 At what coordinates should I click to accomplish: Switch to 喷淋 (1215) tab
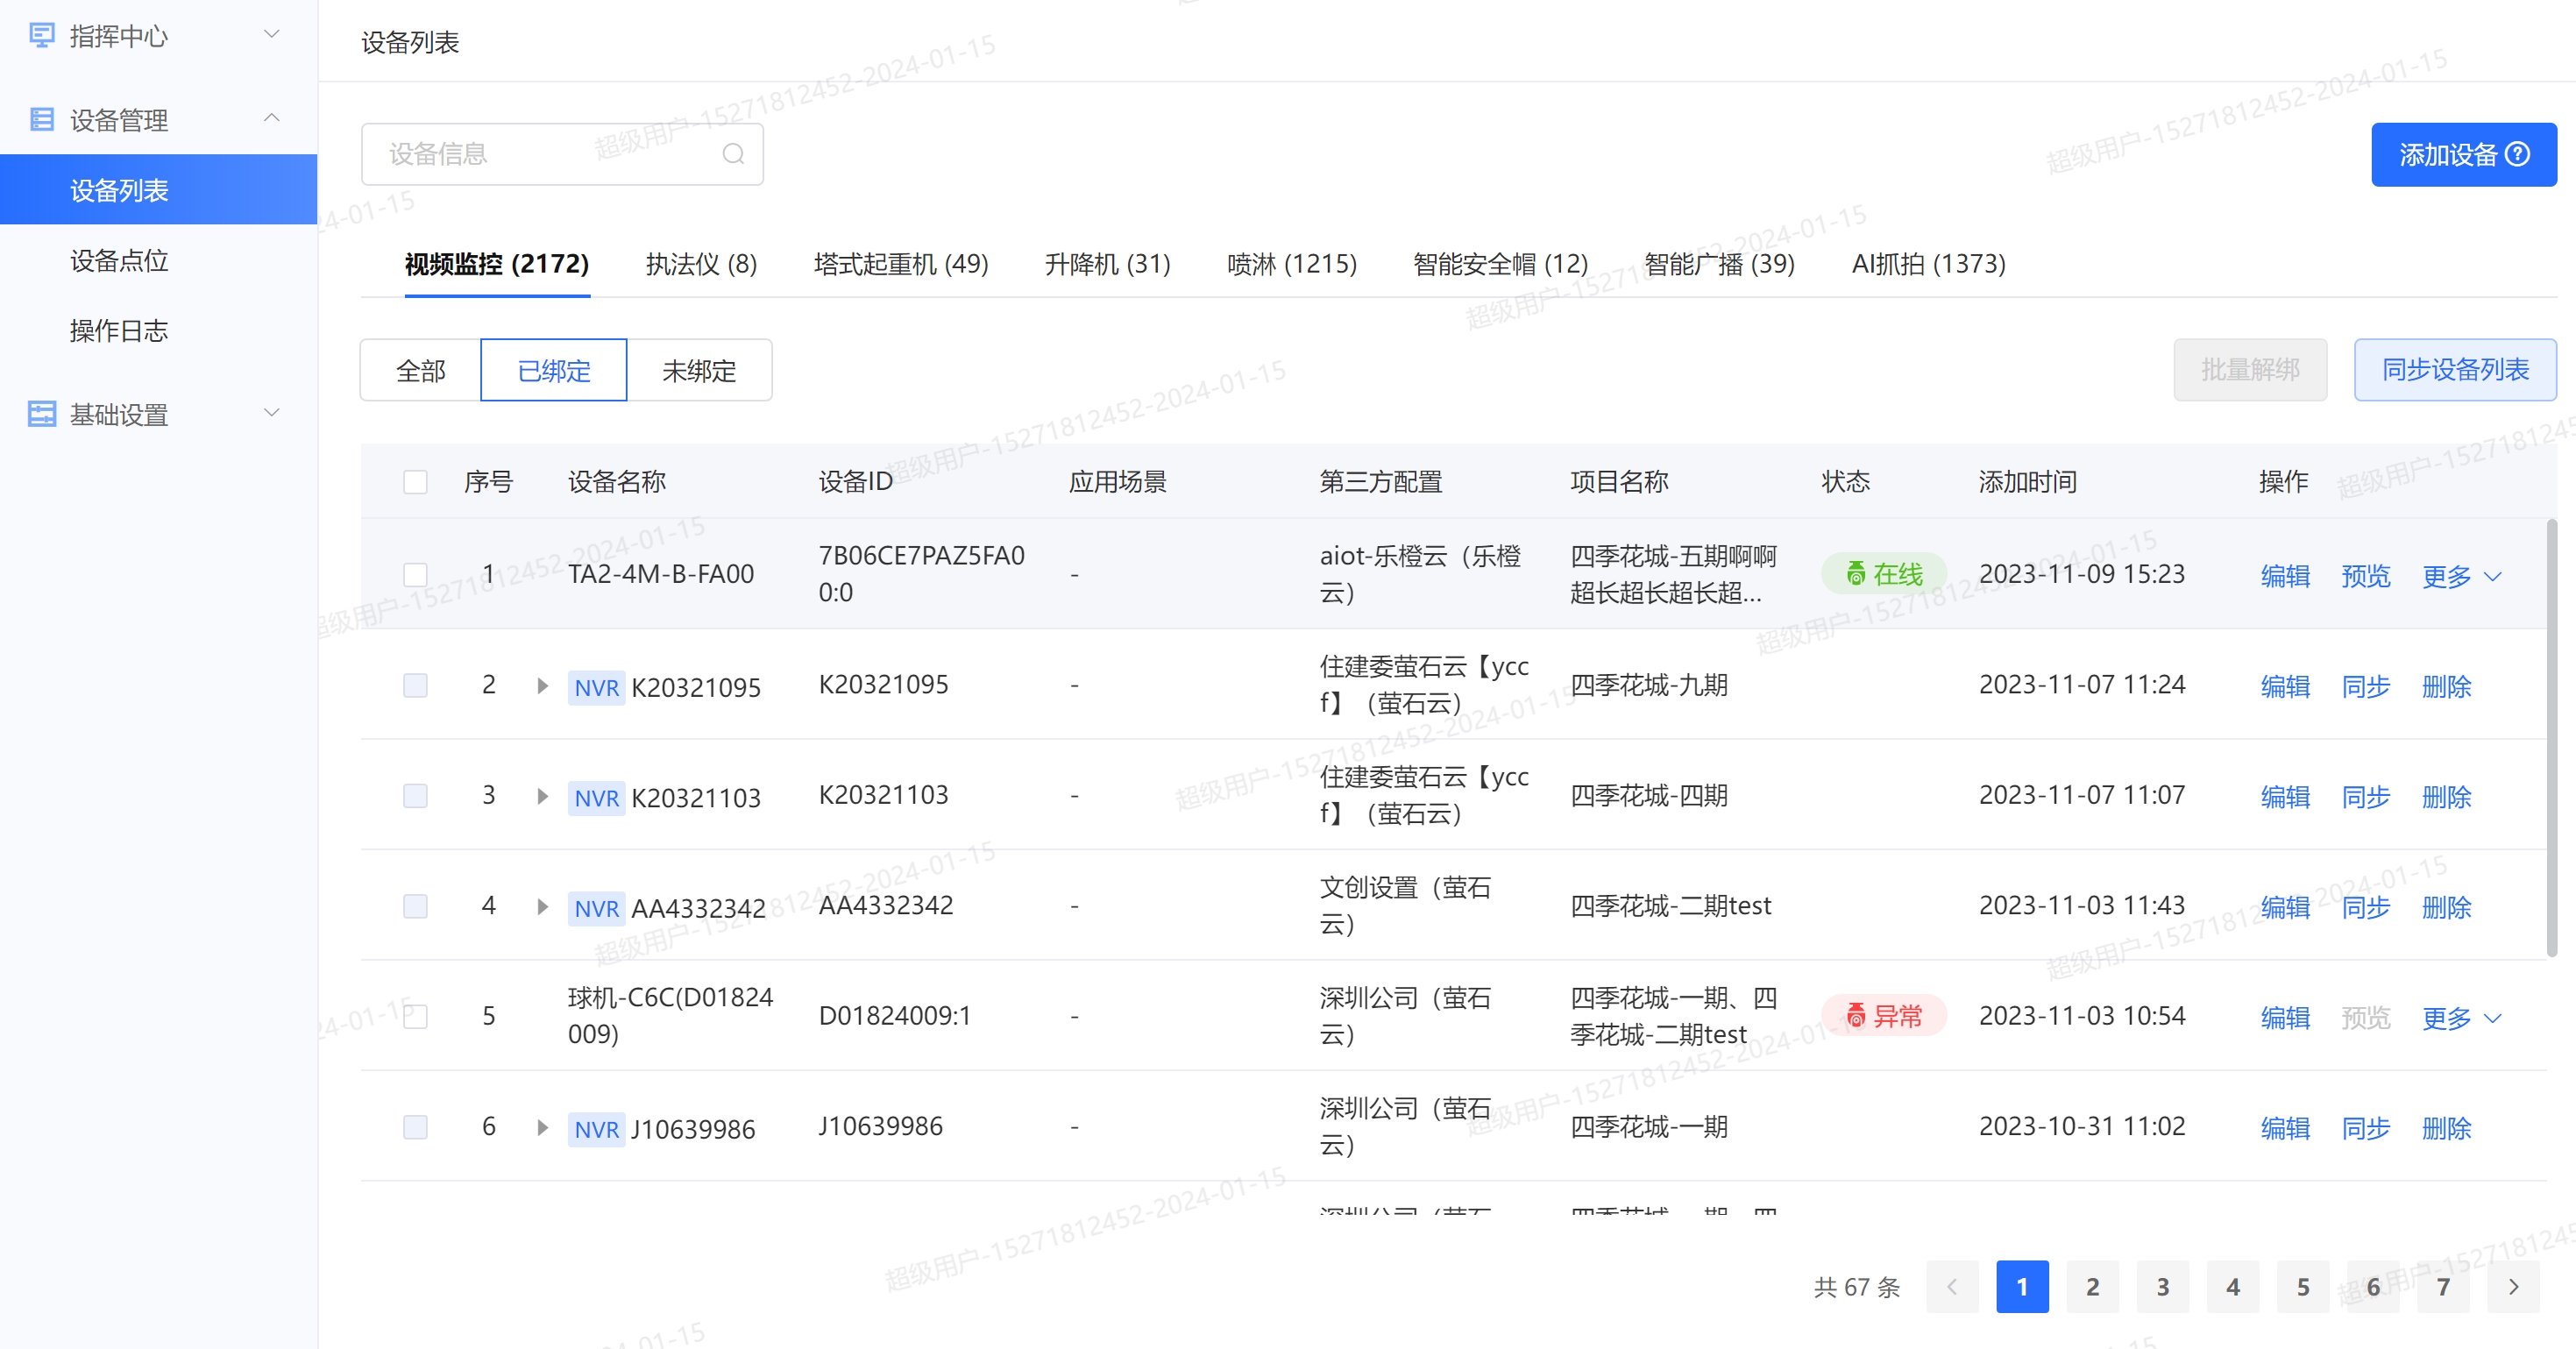click(x=1292, y=264)
